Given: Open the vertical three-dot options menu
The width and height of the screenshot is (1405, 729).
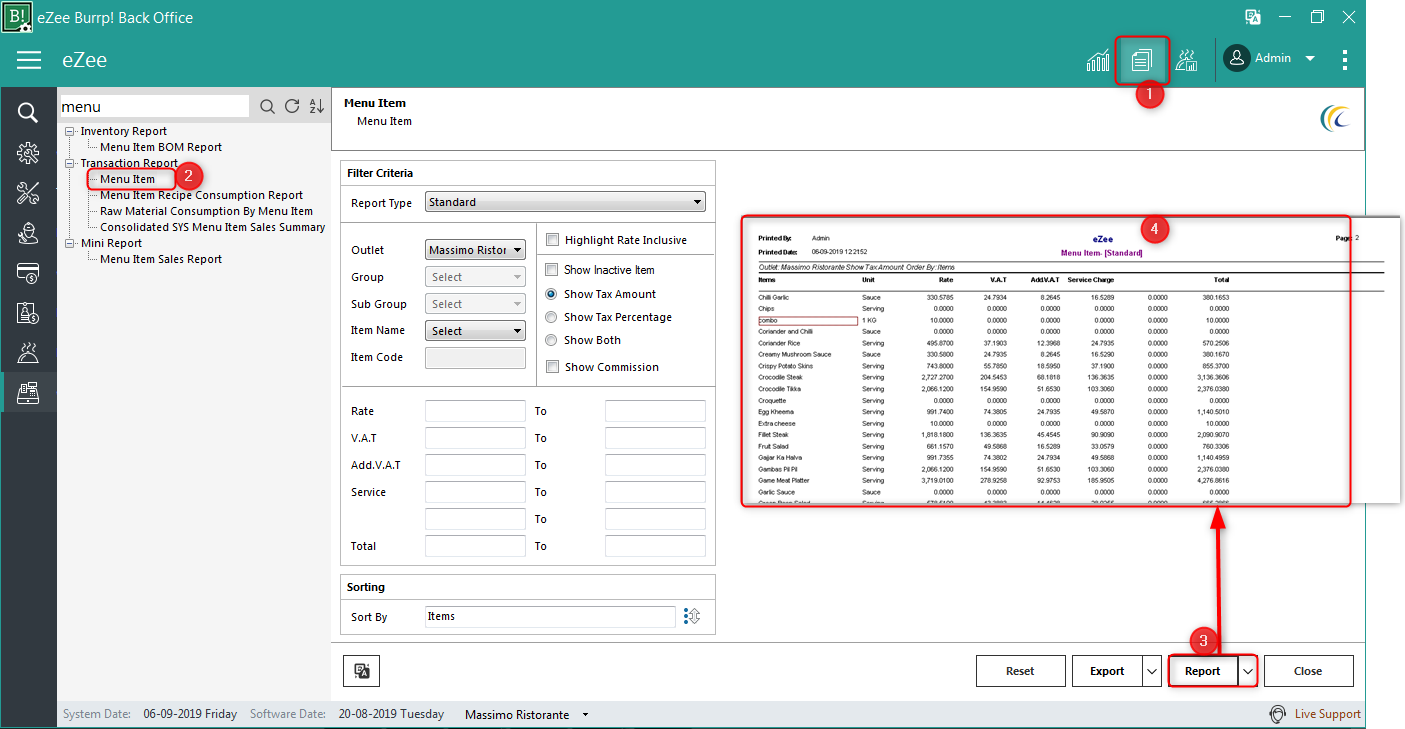Looking at the screenshot, I should pyautogui.click(x=1345, y=60).
